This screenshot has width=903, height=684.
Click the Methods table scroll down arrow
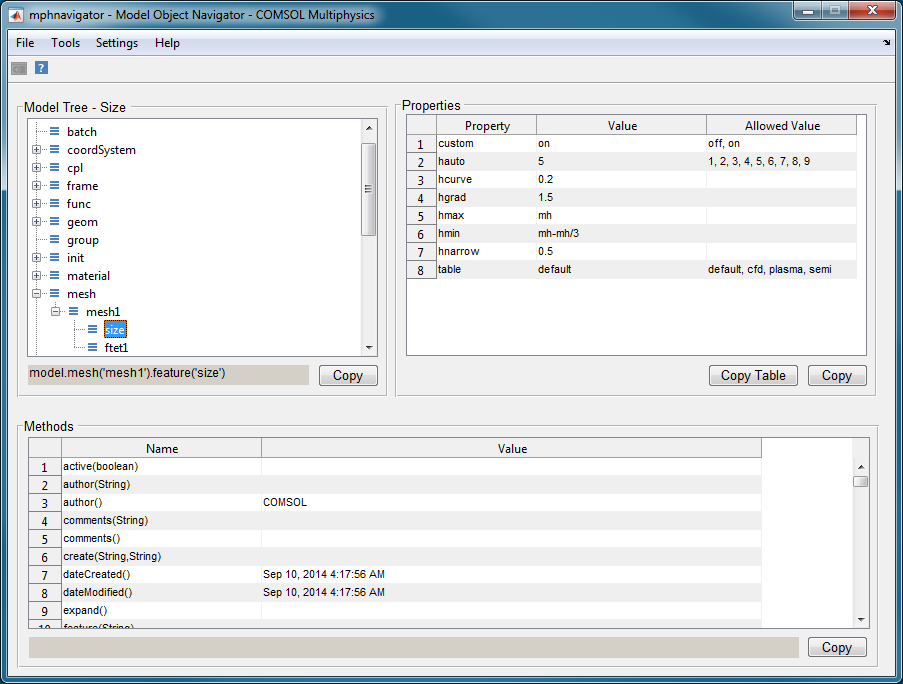coord(860,619)
